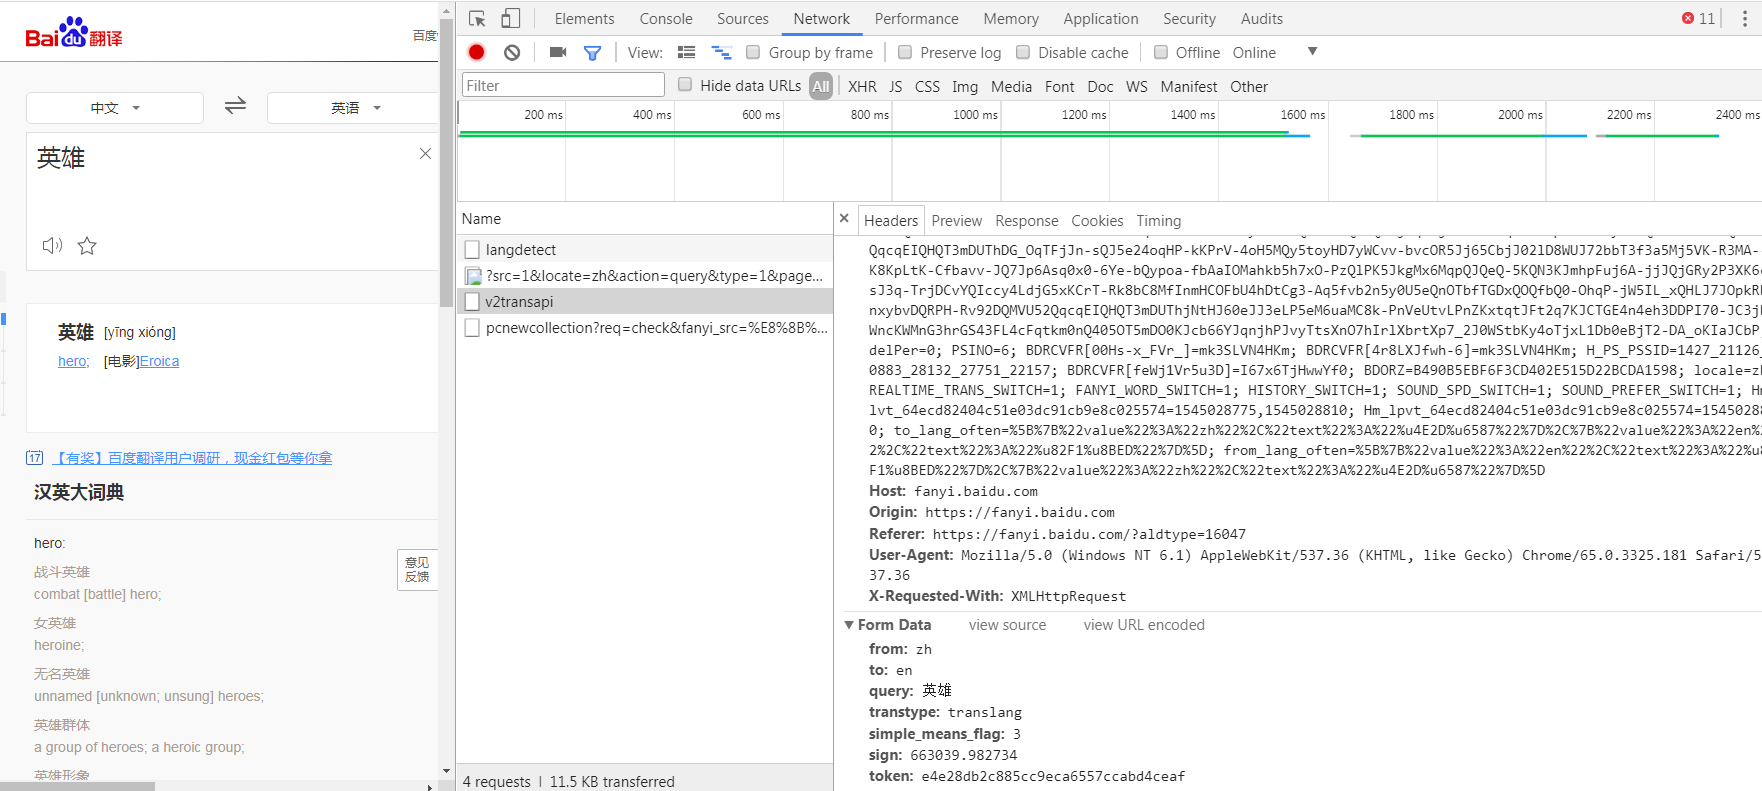Screen dimensions: 1762x791
Task: Capture screenshots with camera icon
Action: point(558,52)
